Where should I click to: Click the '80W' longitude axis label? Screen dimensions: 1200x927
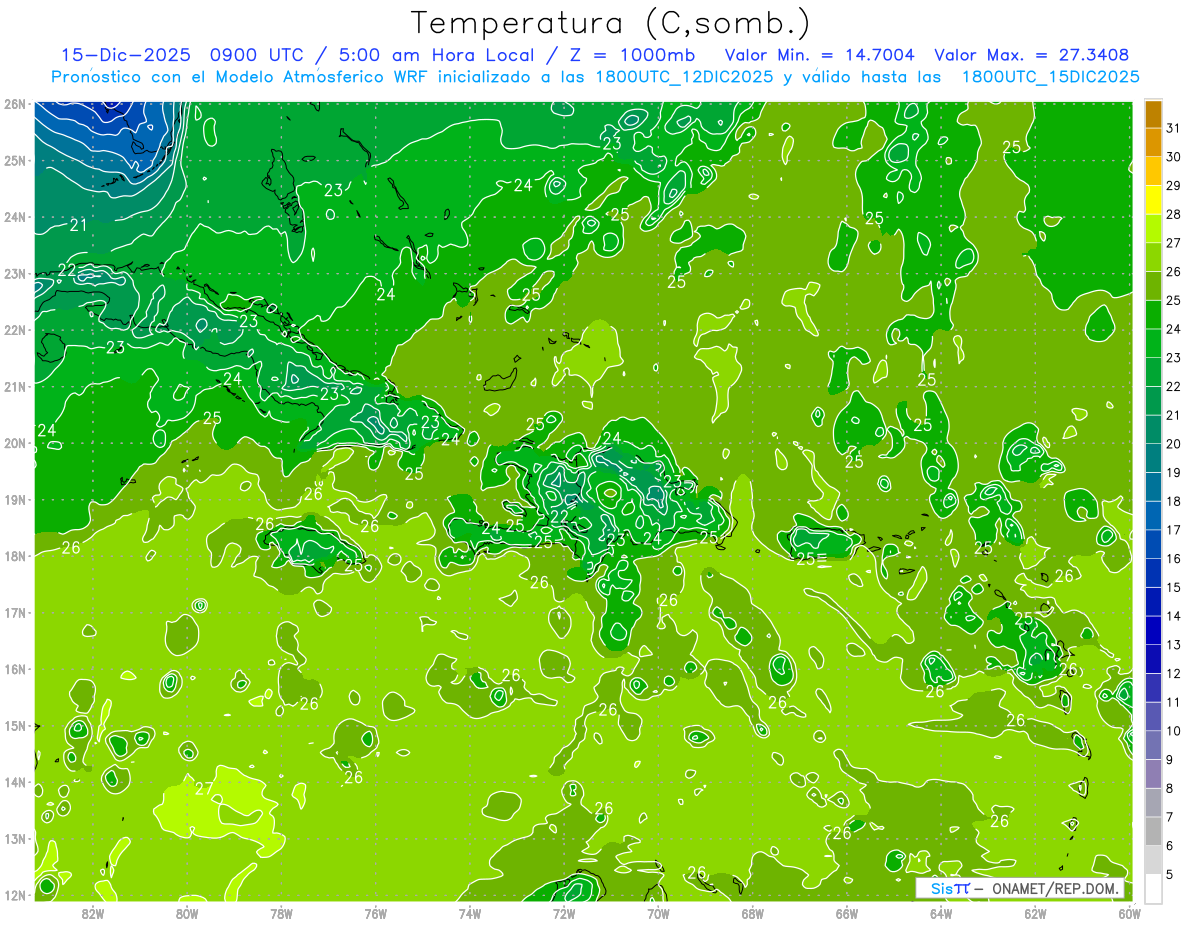point(187,913)
